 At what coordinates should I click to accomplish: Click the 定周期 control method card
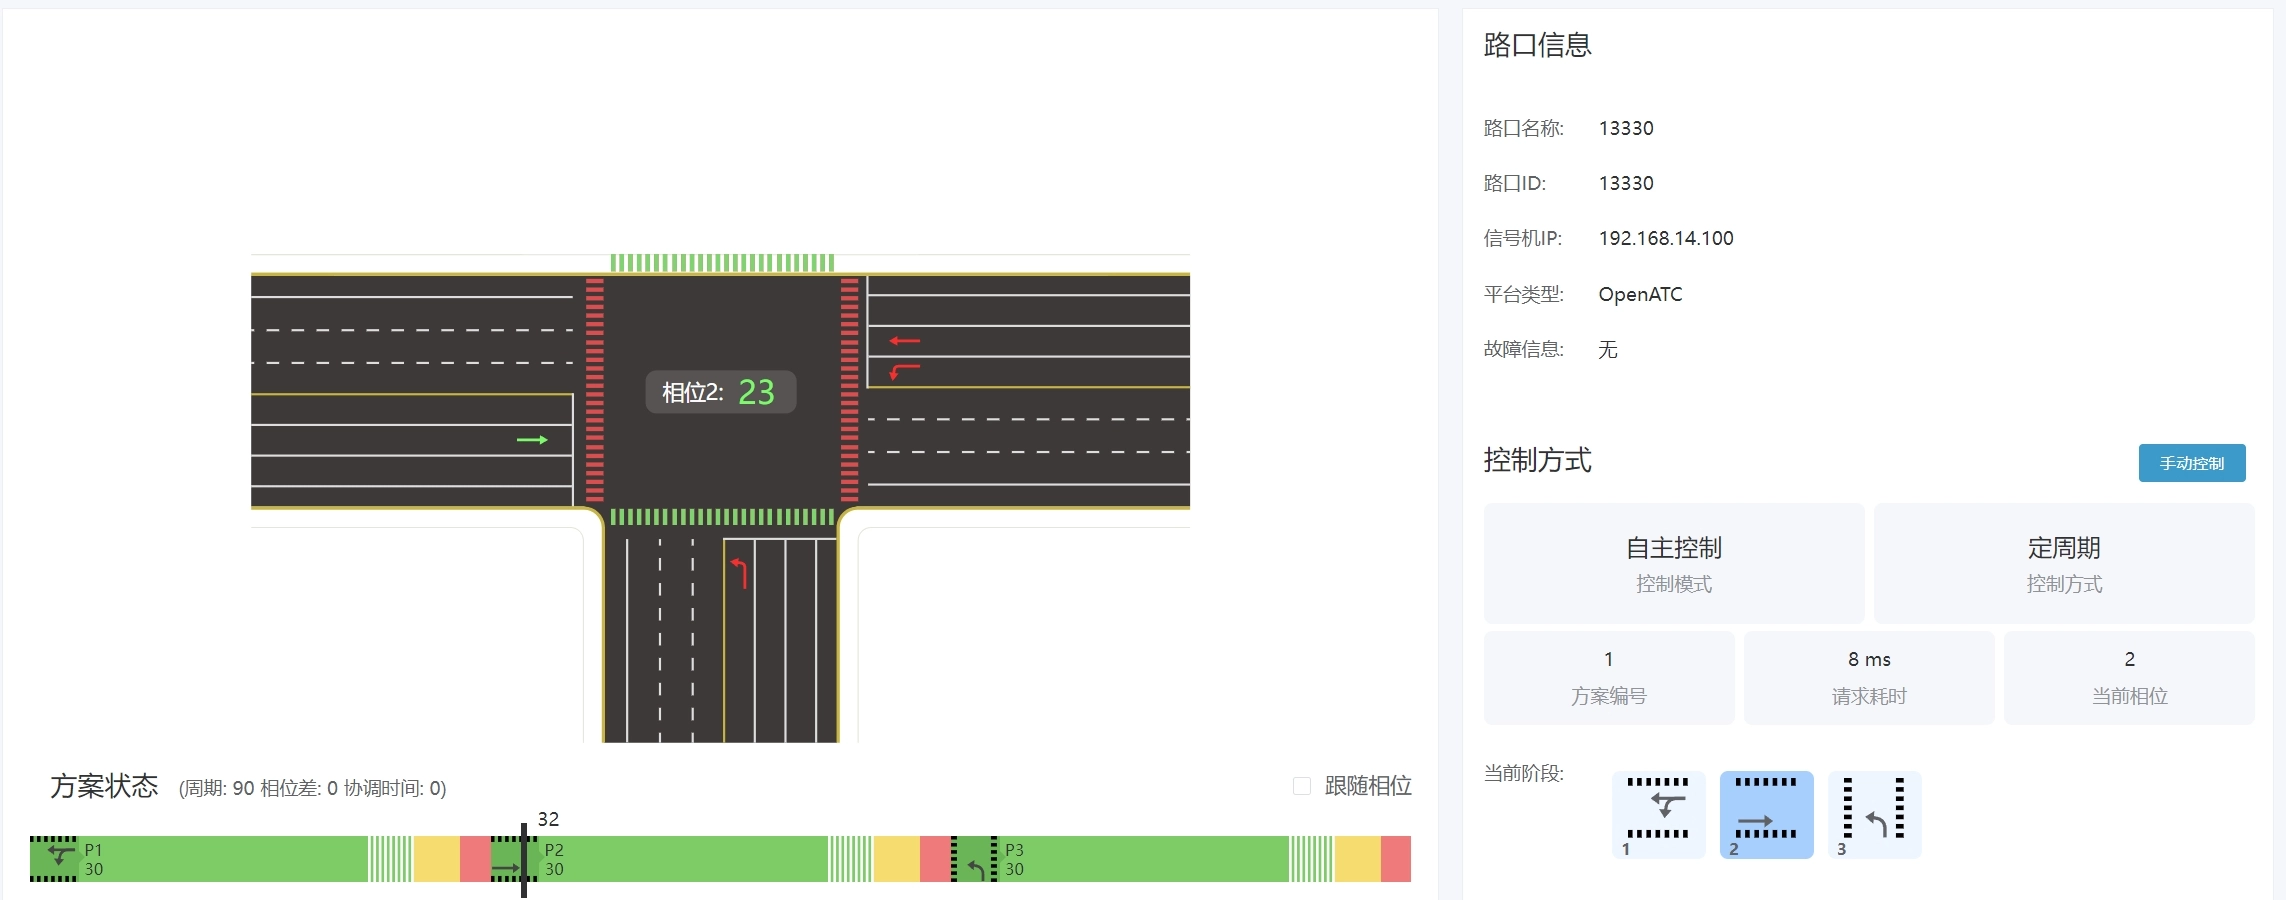coord(2063,563)
